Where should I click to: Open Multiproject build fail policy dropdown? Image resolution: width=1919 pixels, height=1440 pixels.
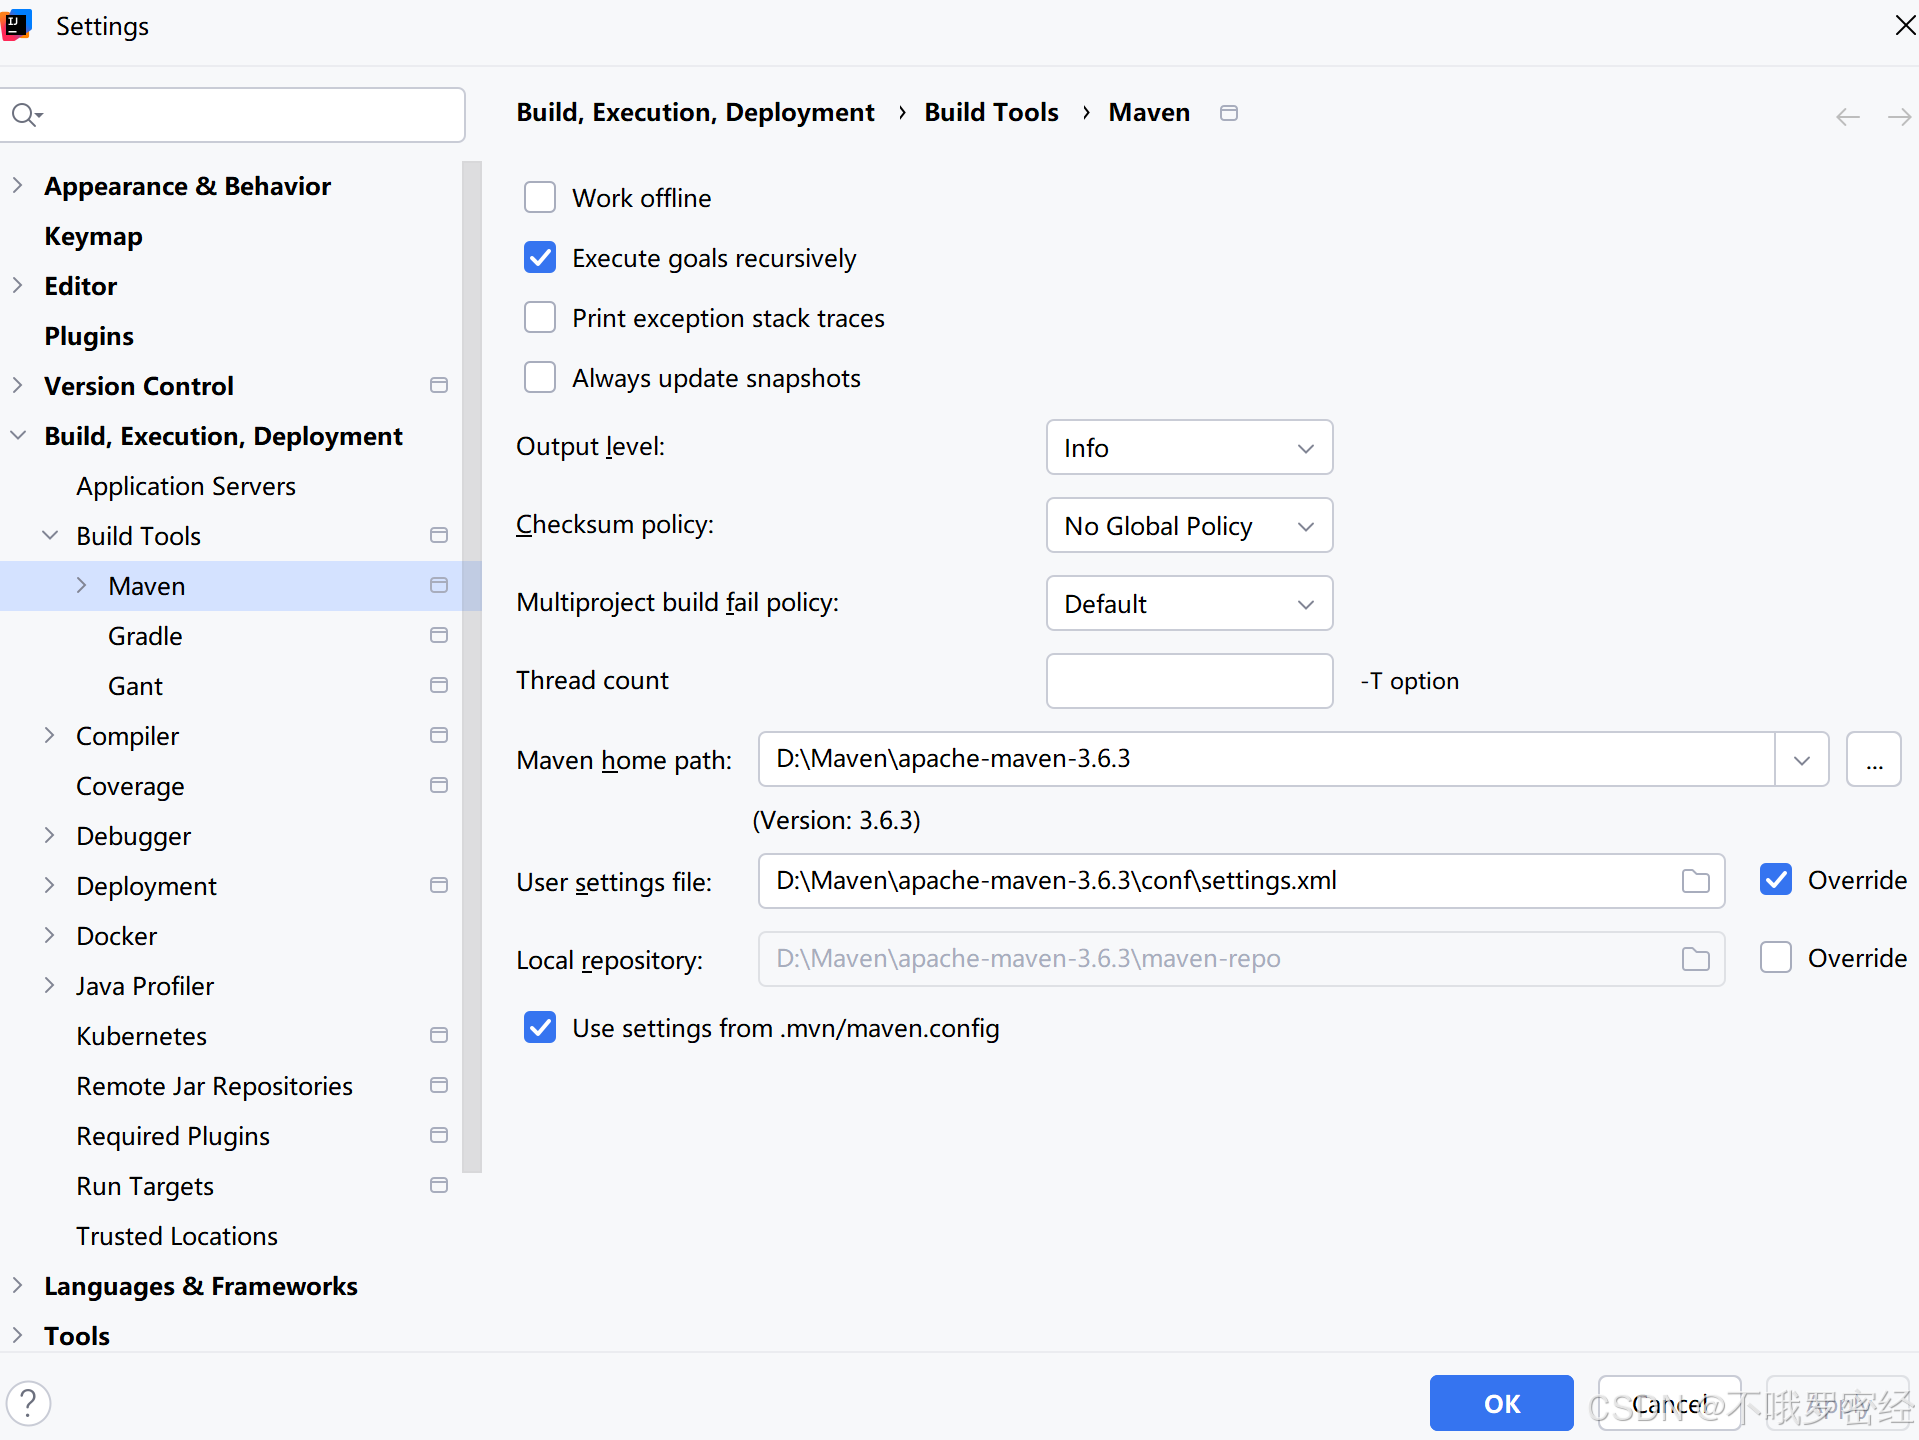coord(1189,603)
